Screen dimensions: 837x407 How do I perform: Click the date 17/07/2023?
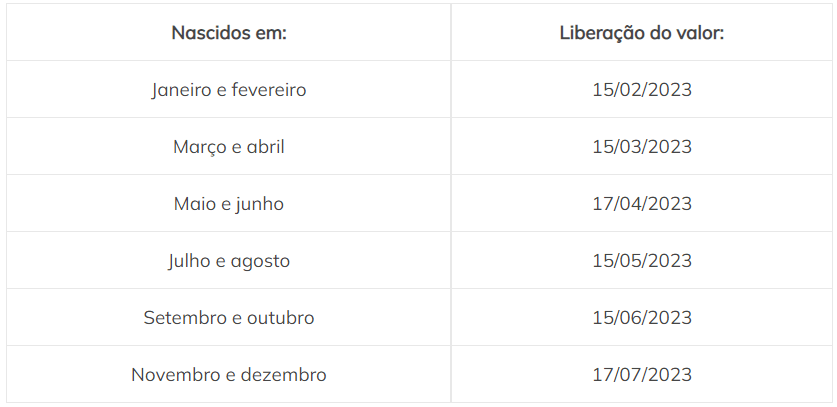coord(642,375)
